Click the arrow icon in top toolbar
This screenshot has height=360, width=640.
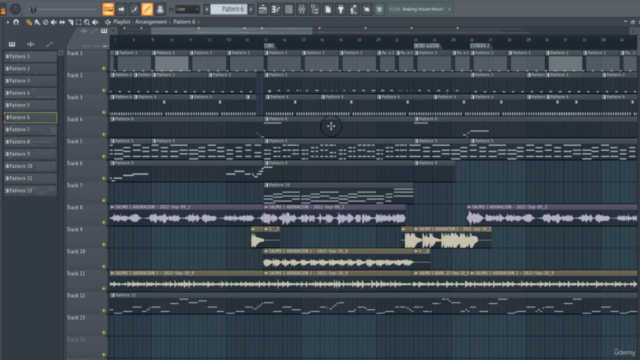[x=121, y=9]
